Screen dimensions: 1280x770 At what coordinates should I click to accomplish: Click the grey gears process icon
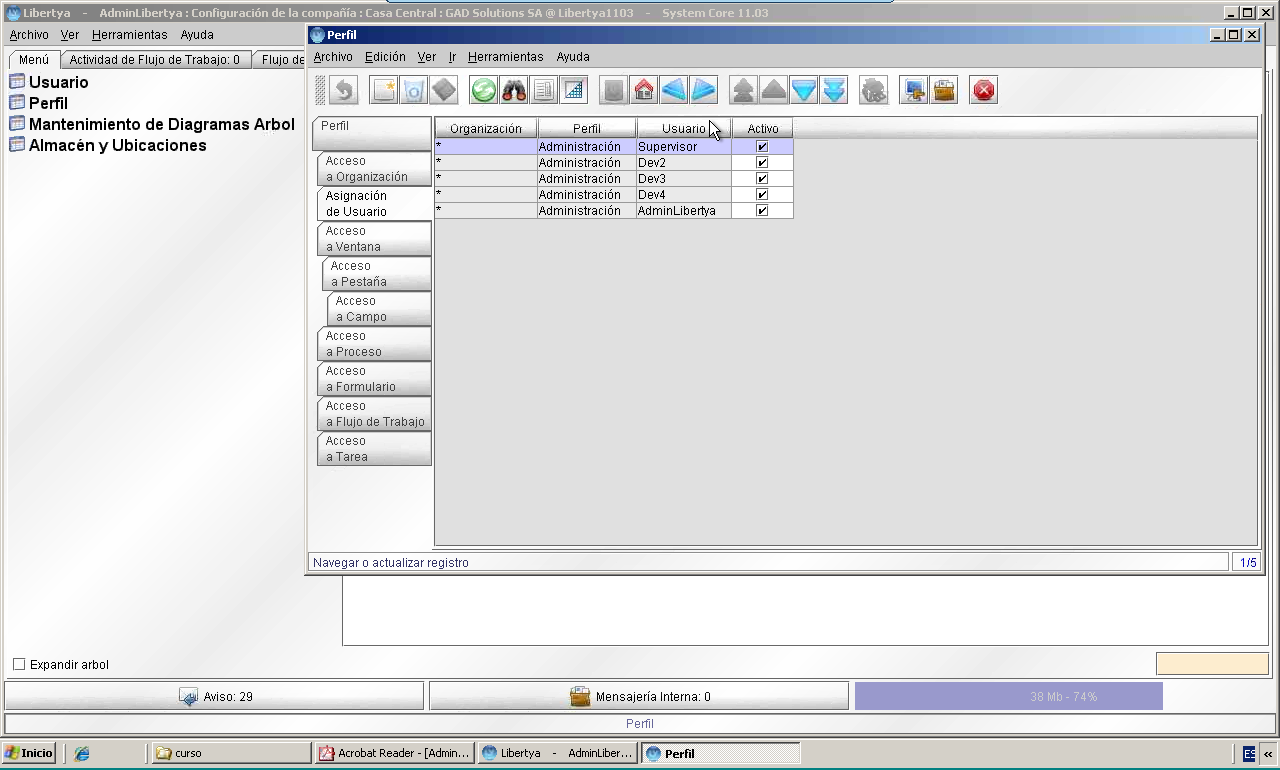click(x=874, y=91)
